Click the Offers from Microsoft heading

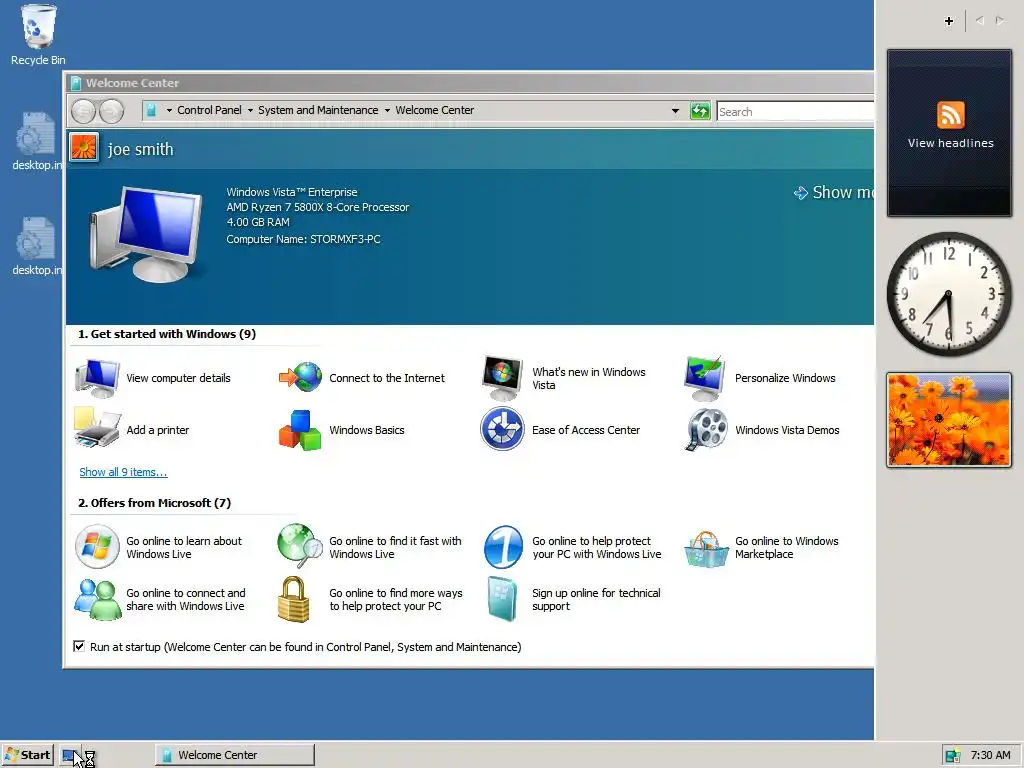click(154, 503)
